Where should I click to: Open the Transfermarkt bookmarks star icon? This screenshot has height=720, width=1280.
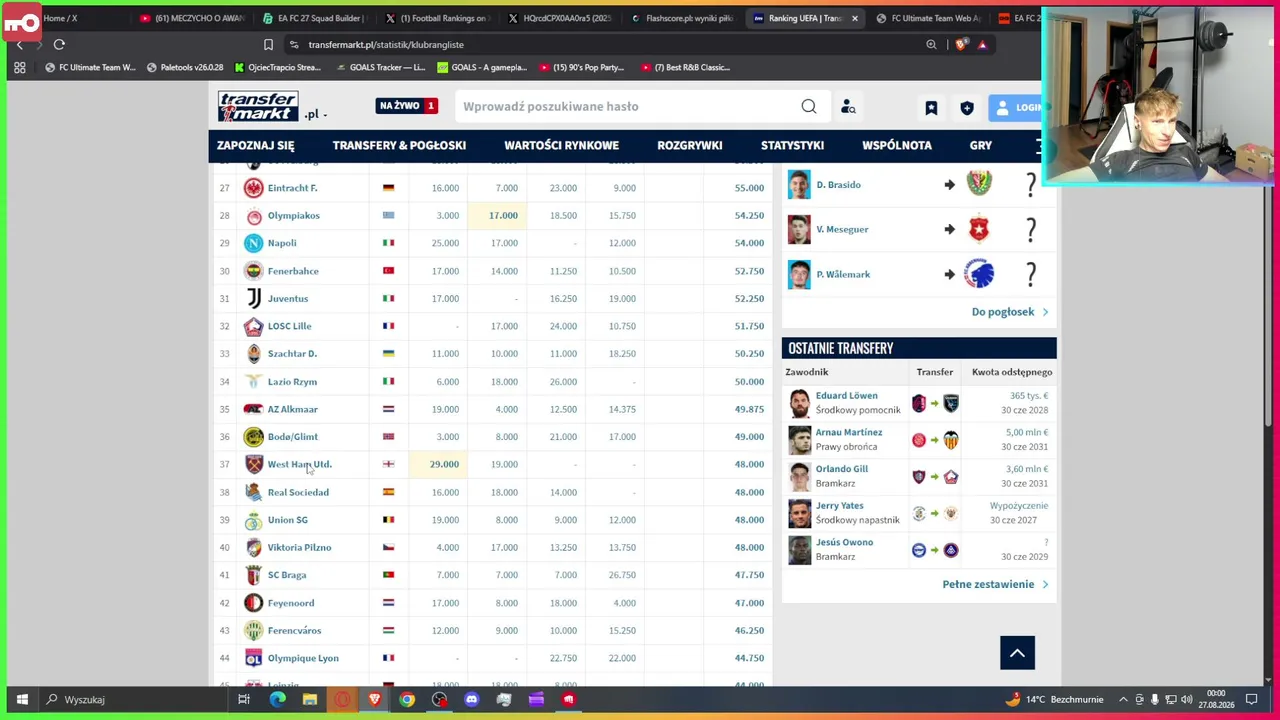click(931, 107)
